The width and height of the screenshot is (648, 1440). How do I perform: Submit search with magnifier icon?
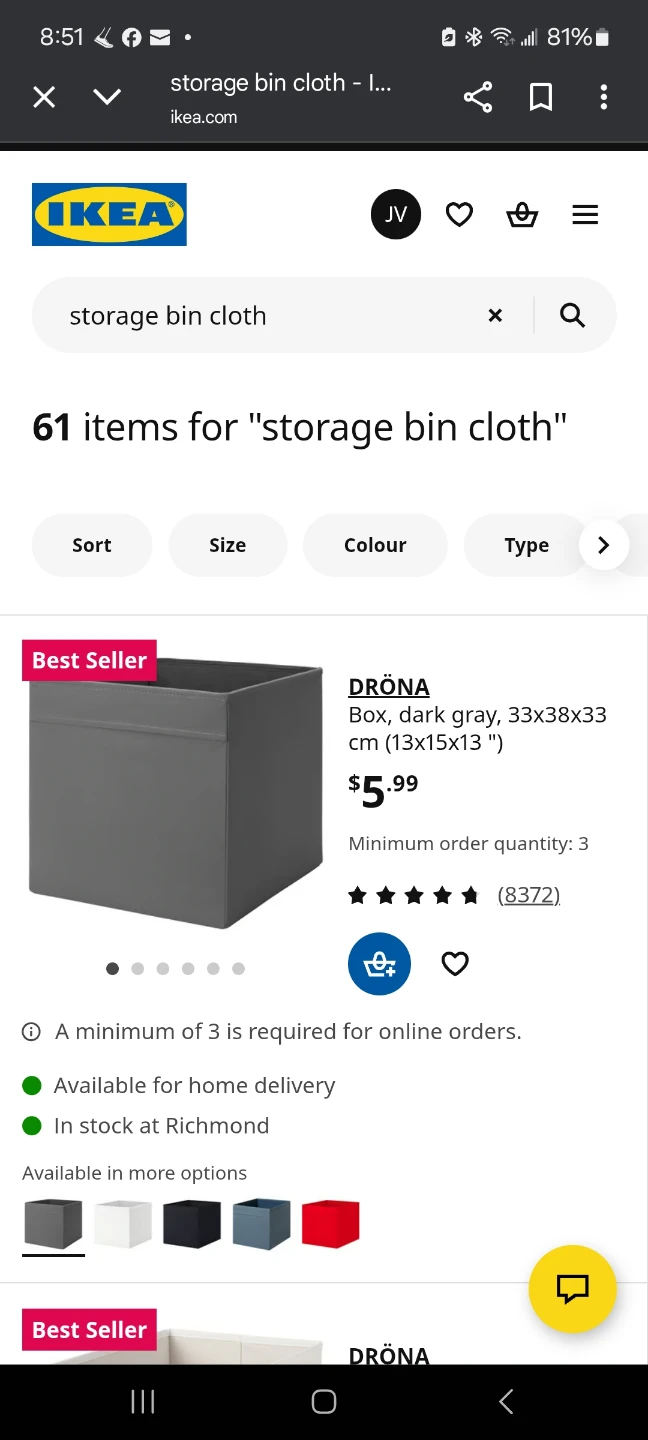tap(572, 316)
